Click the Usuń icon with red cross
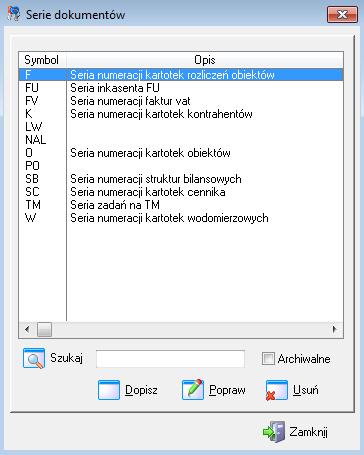Viewport: 364px width, 455px height. [277, 390]
